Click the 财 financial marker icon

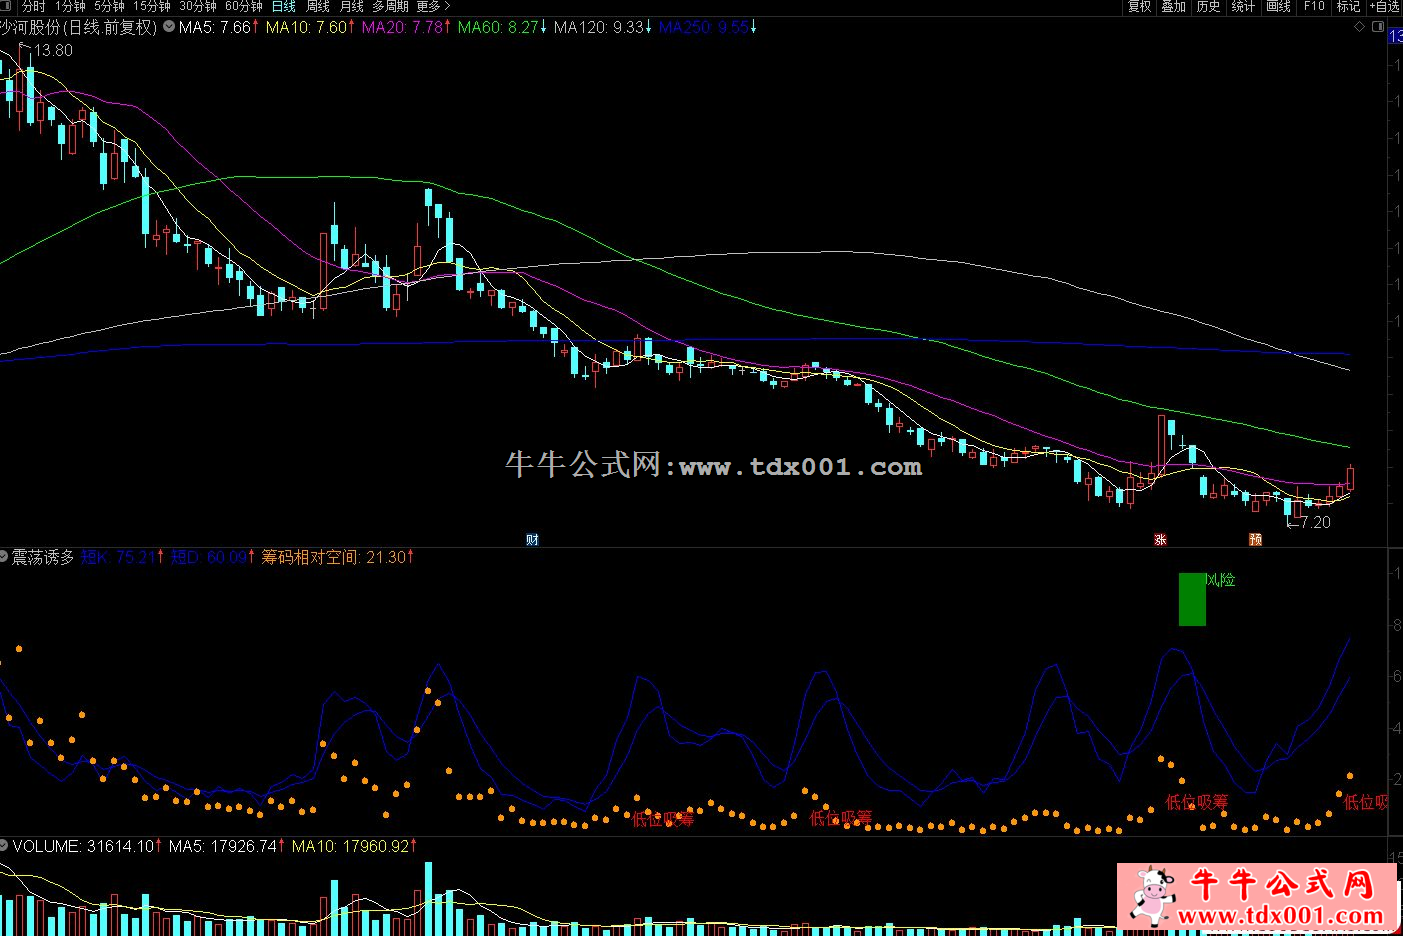[x=532, y=540]
